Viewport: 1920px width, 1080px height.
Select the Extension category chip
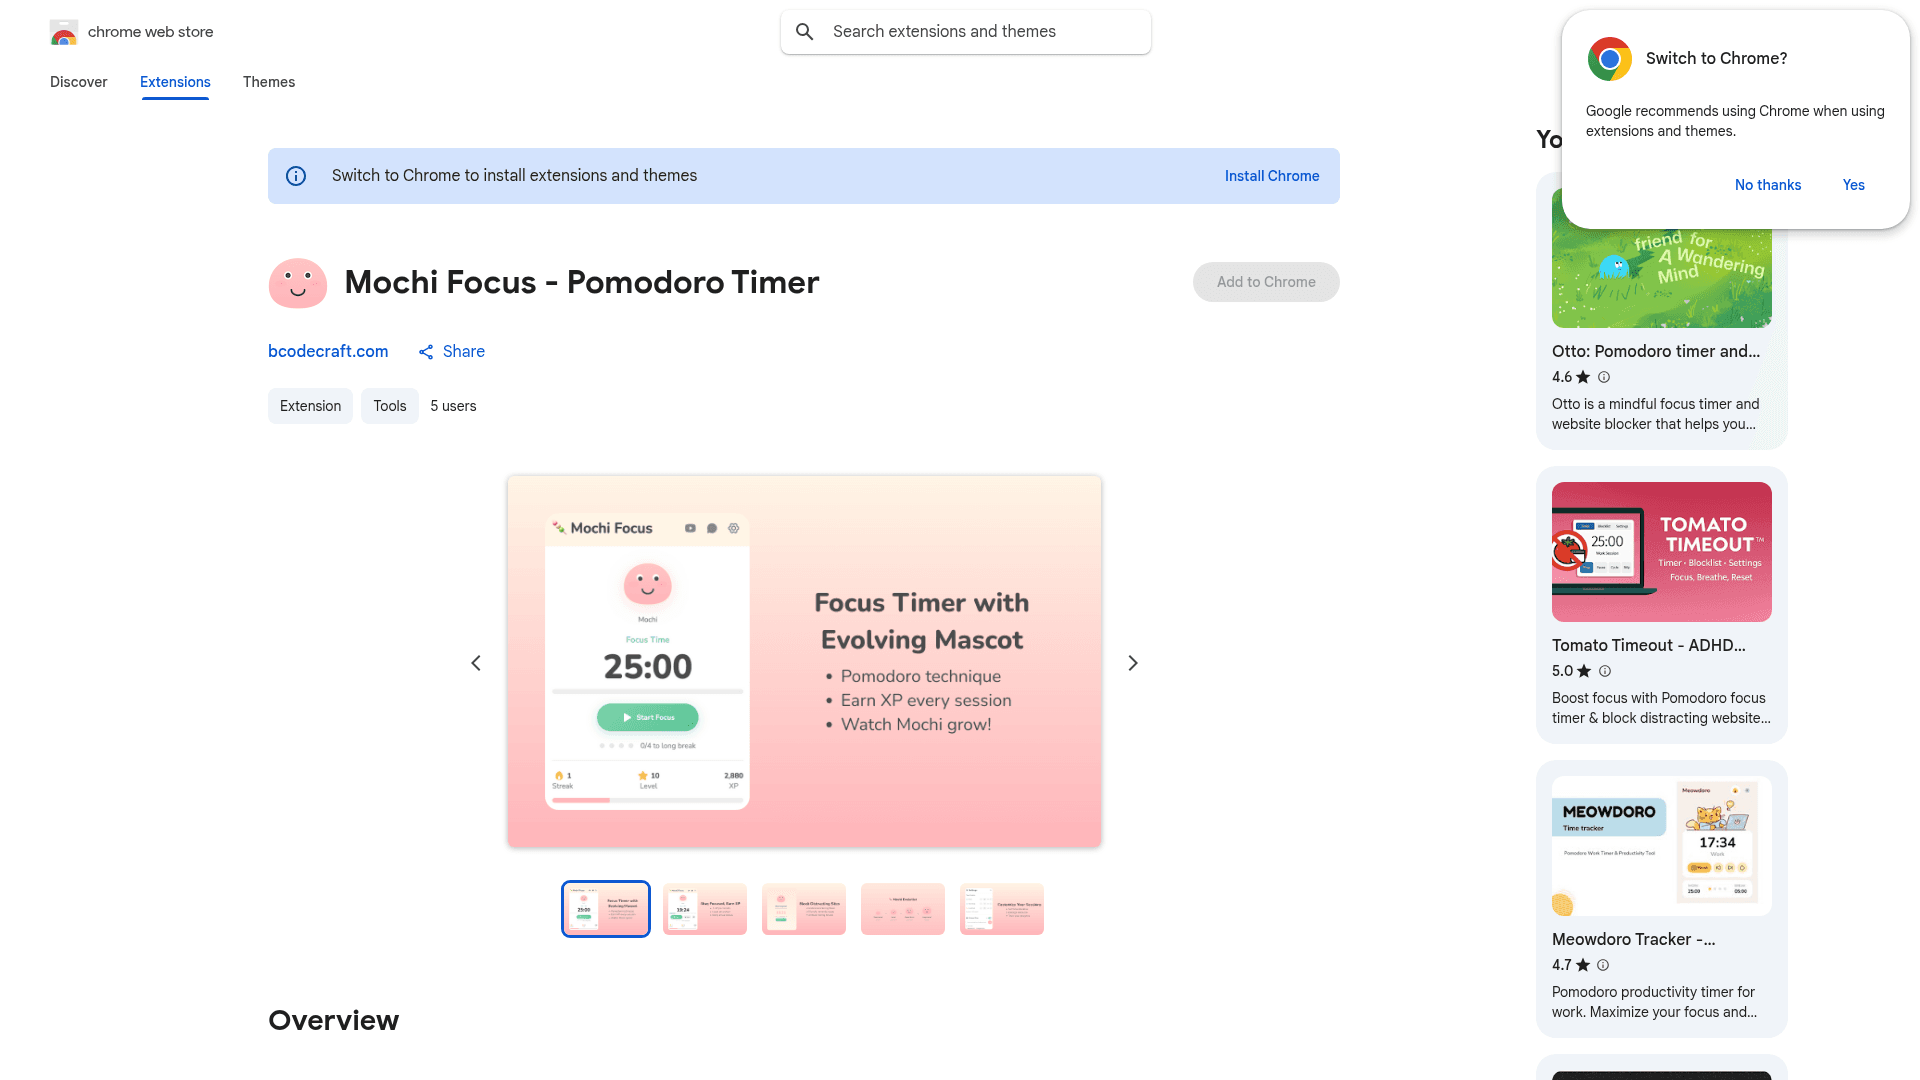pos(310,406)
